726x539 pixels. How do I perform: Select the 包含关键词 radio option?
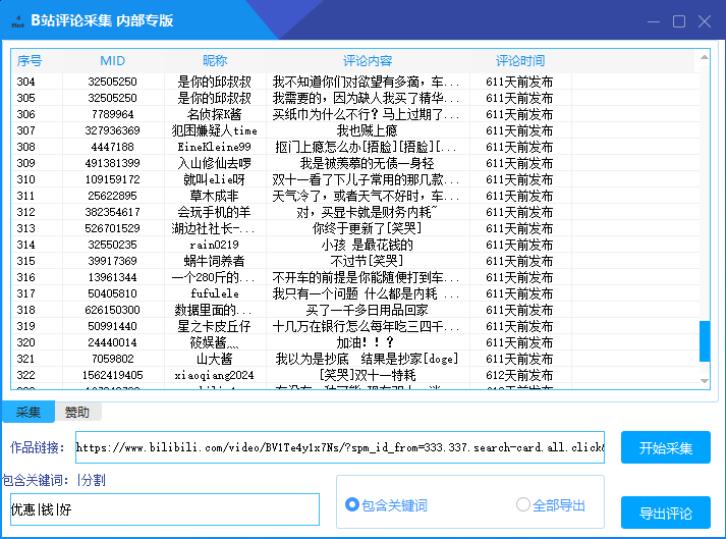(x=352, y=505)
